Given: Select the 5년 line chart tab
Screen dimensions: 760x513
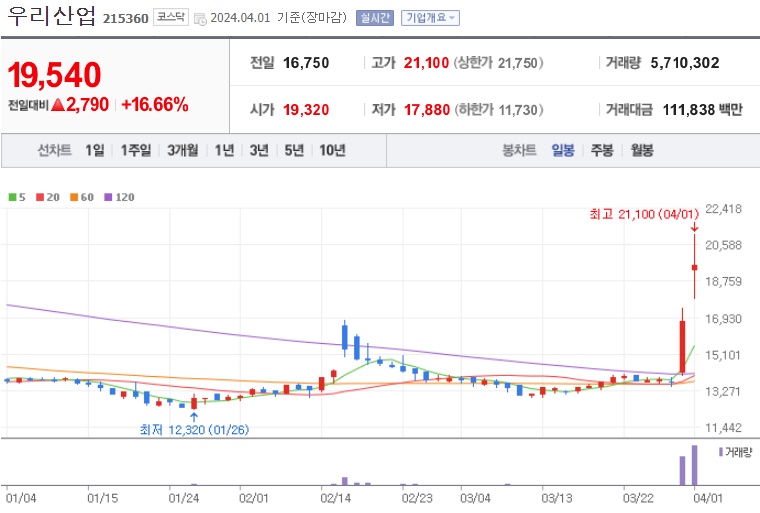Looking at the screenshot, I should pyautogui.click(x=294, y=150).
